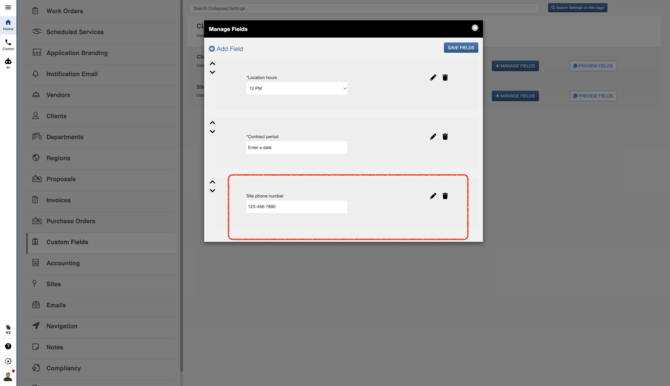The height and width of the screenshot is (386, 670).
Task: Select Custom Fields in the sidebar
Action: click(101, 242)
